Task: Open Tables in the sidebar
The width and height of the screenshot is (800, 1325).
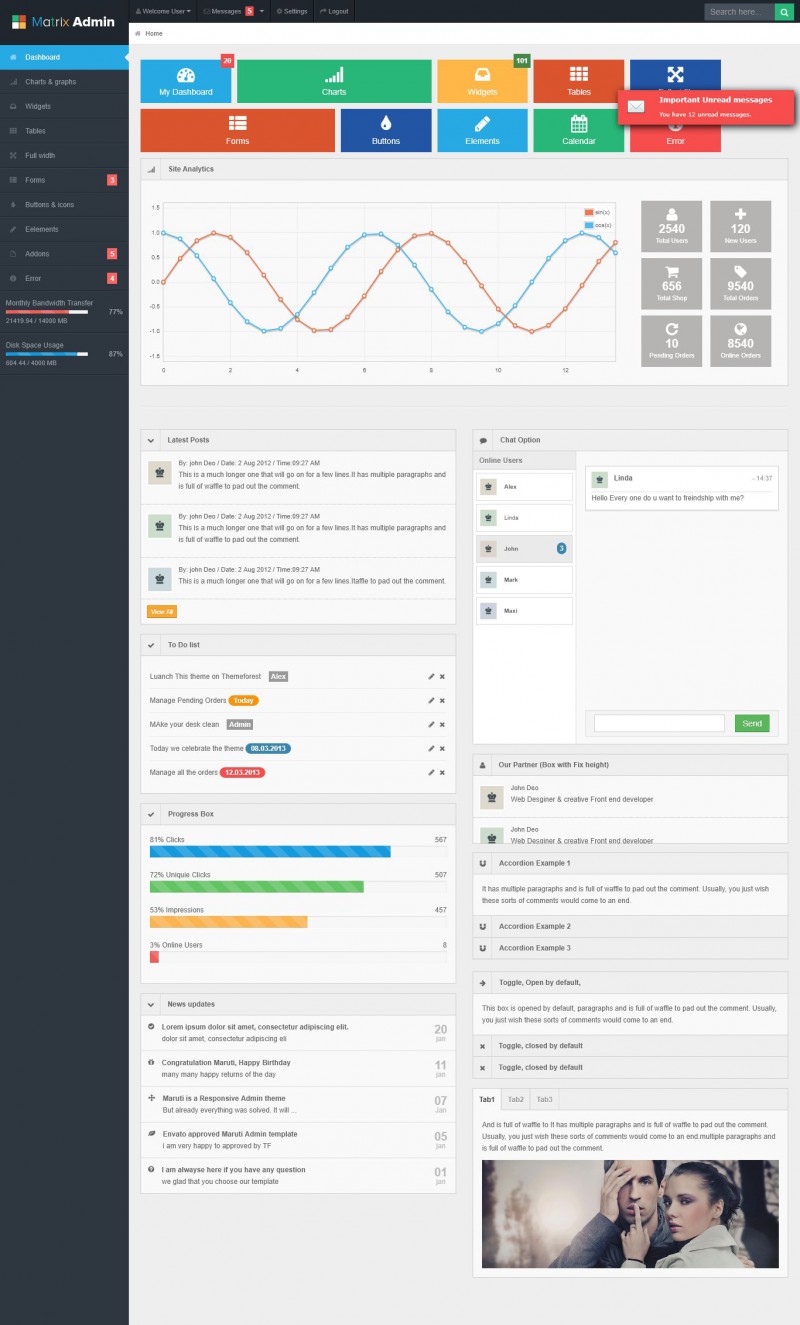Action: [64, 131]
